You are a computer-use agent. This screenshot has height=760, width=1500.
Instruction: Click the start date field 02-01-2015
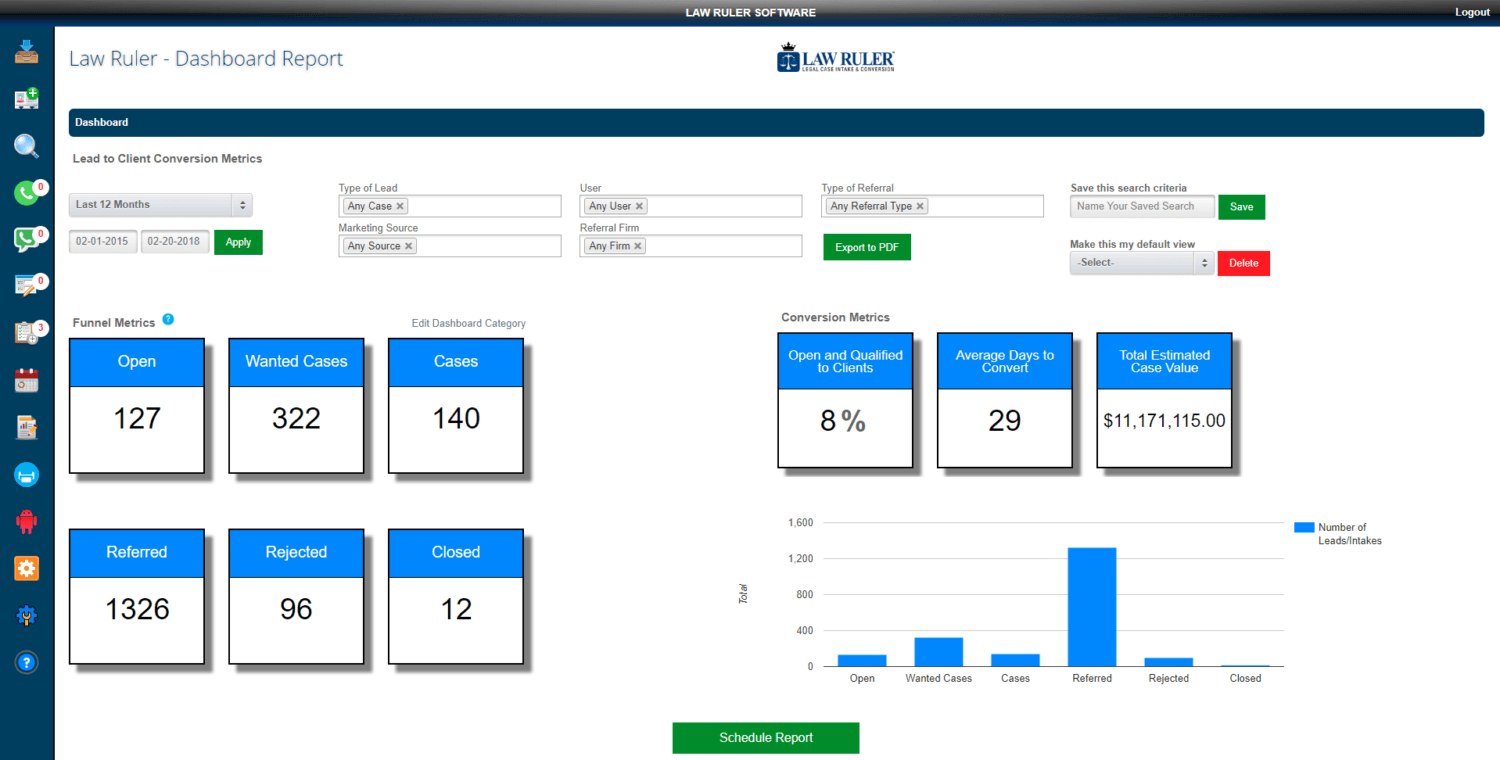[104, 242]
